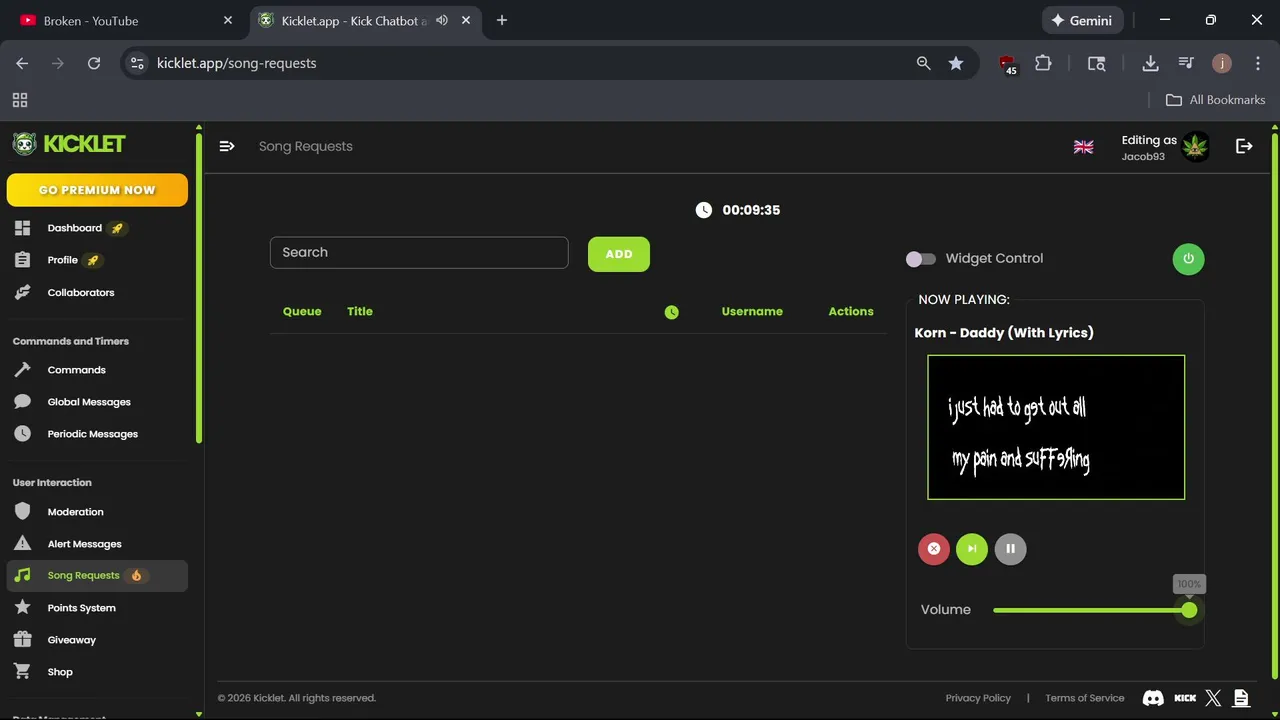
Task: Bookmark this page with star icon
Action: 956,63
